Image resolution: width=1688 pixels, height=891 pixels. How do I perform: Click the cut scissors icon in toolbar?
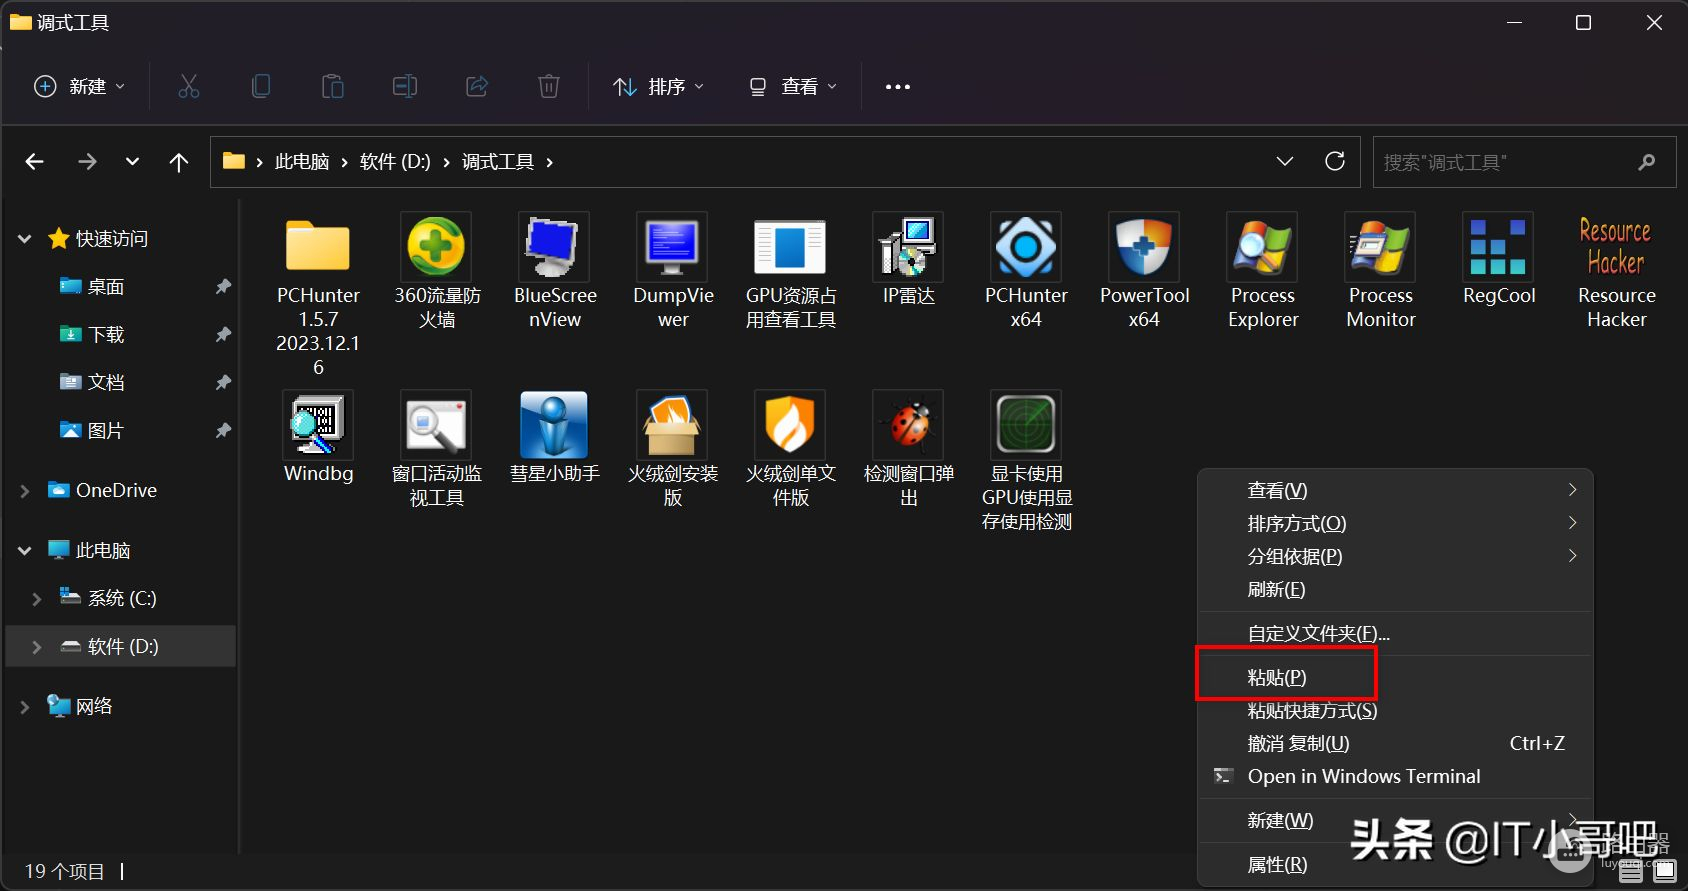click(x=189, y=87)
